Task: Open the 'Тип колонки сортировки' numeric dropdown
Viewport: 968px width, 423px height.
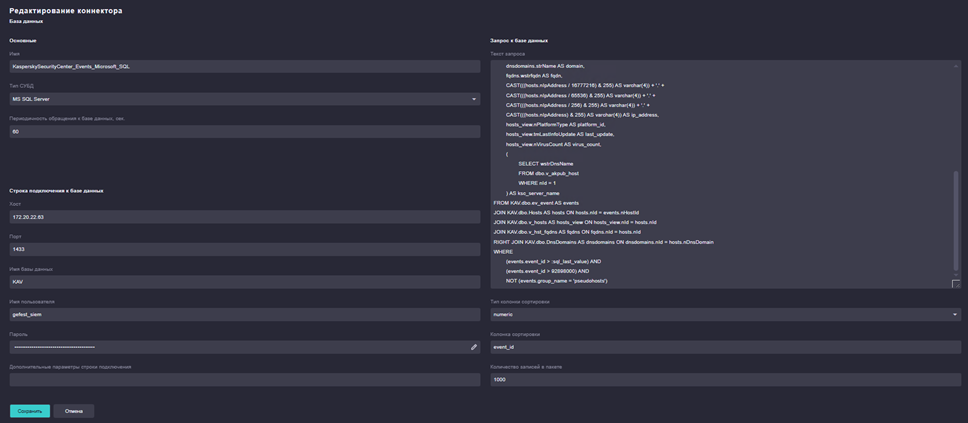Action: tap(725, 314)
